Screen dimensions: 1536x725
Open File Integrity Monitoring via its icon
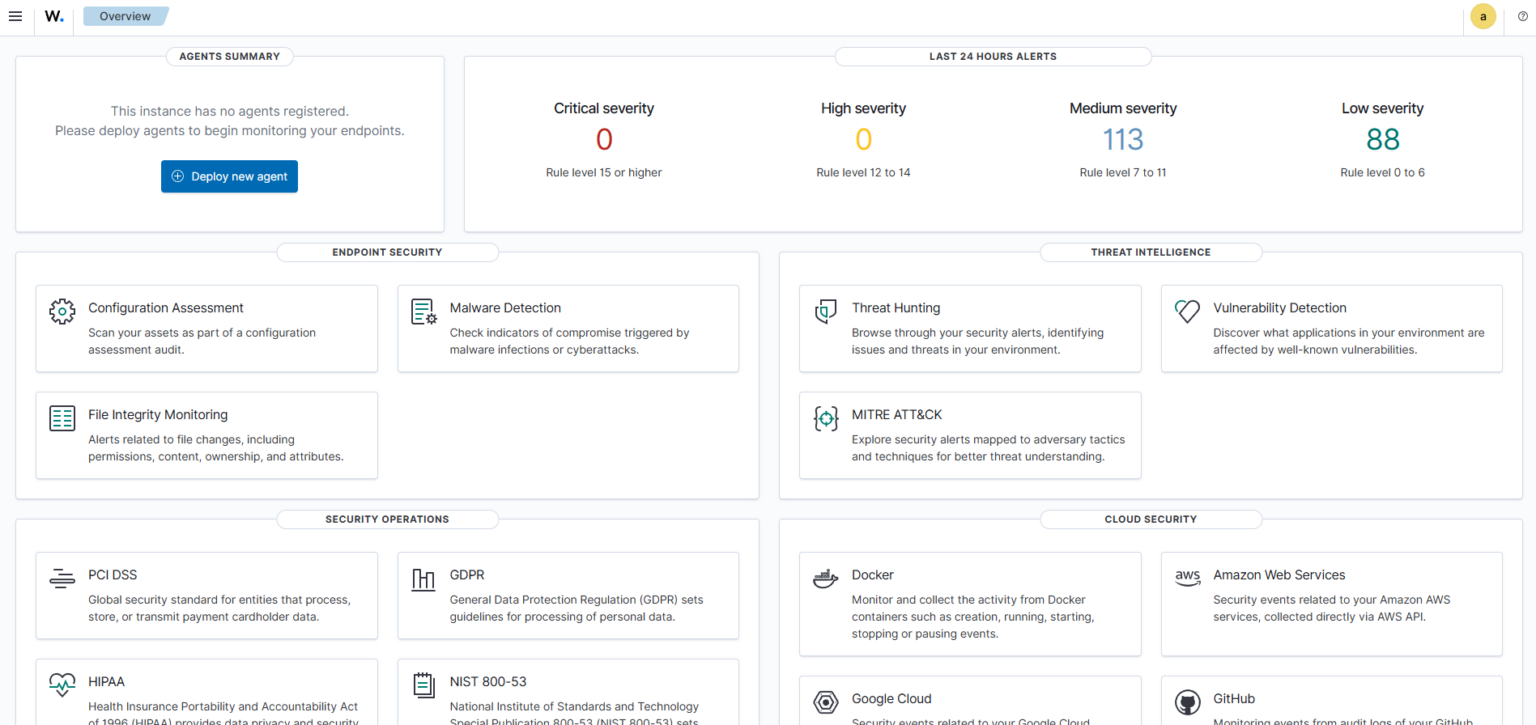point(61,418)
